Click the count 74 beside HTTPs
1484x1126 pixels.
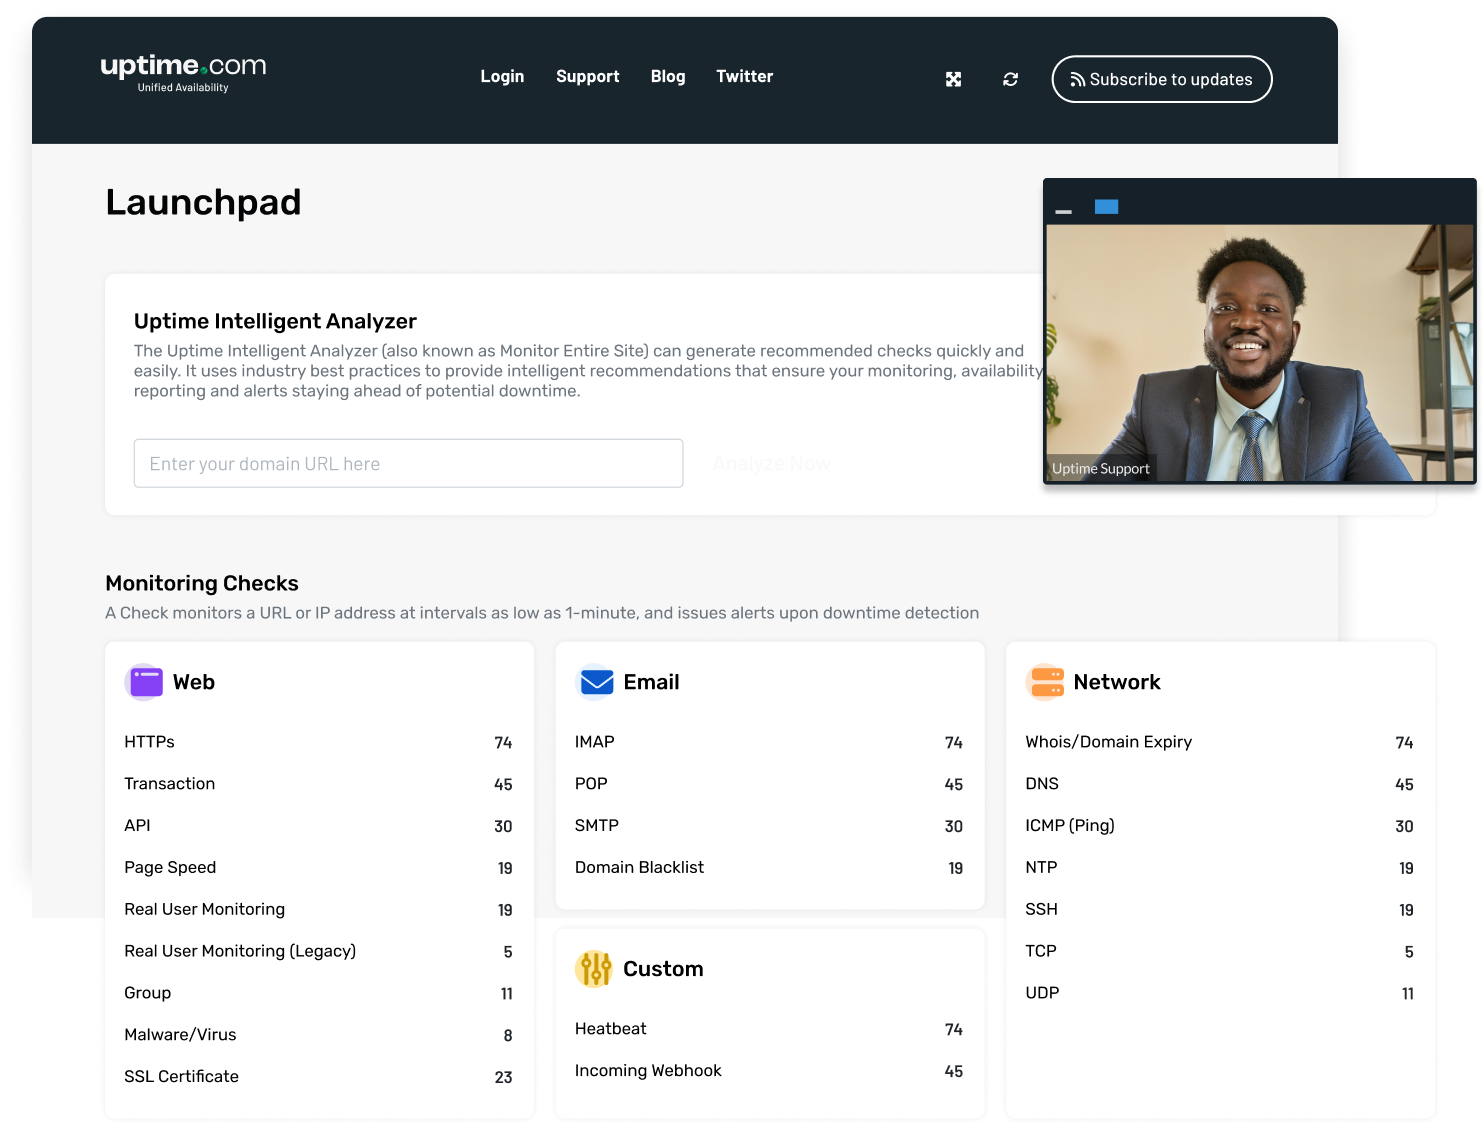click(503, 743)
